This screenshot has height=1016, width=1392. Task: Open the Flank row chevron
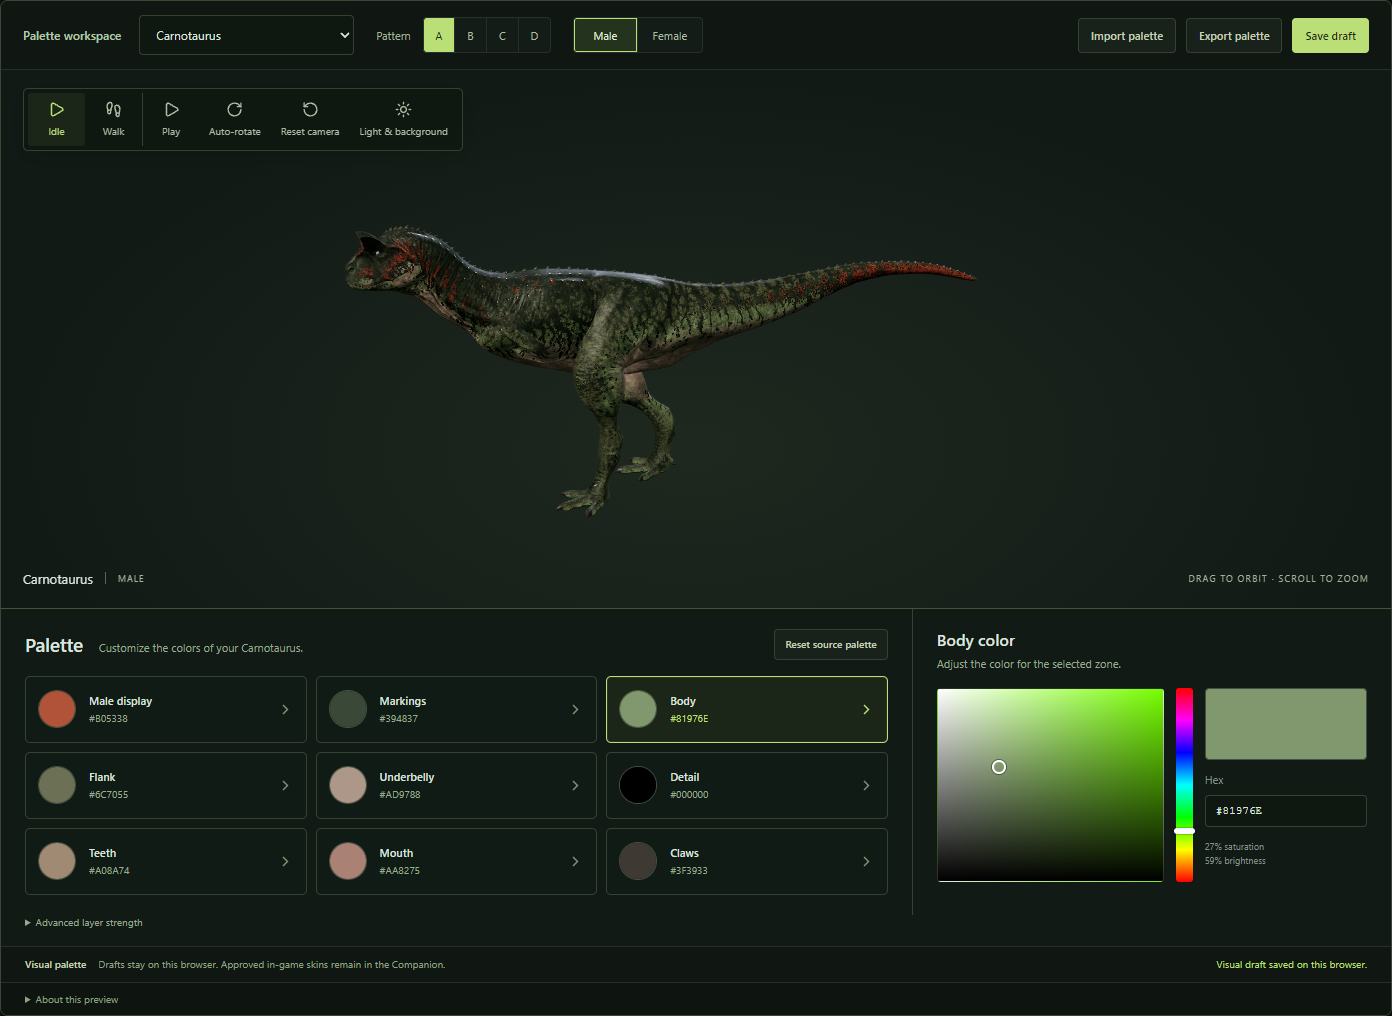(285, 786)
